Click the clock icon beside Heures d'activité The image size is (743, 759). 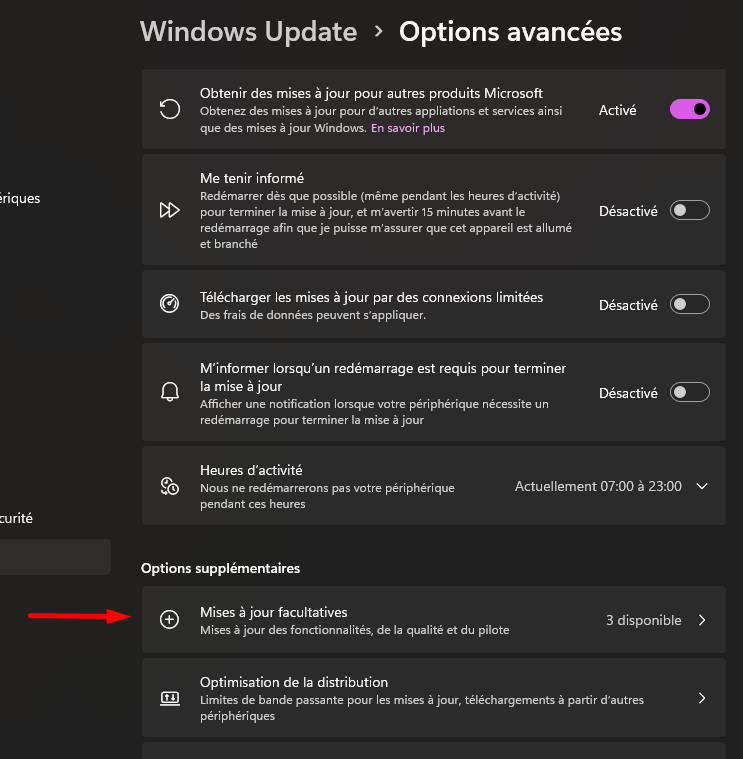pyautogui.click(x=169, y=486)
